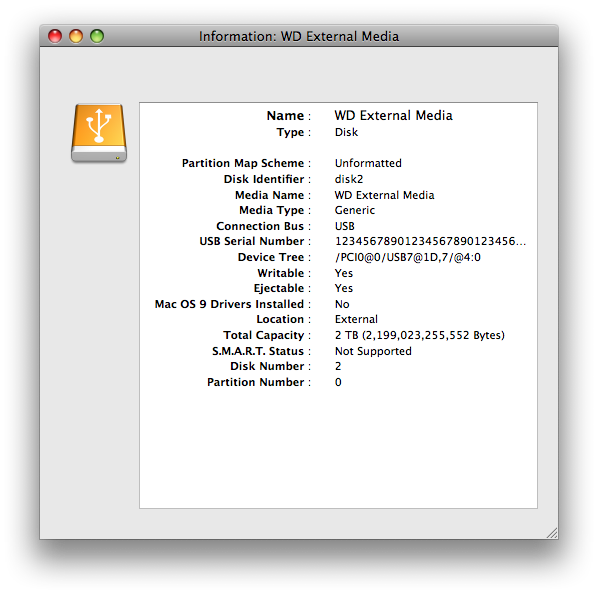Click the 'Unformatted' partition scheme value
Screen dimensions: 598x594
368,163
